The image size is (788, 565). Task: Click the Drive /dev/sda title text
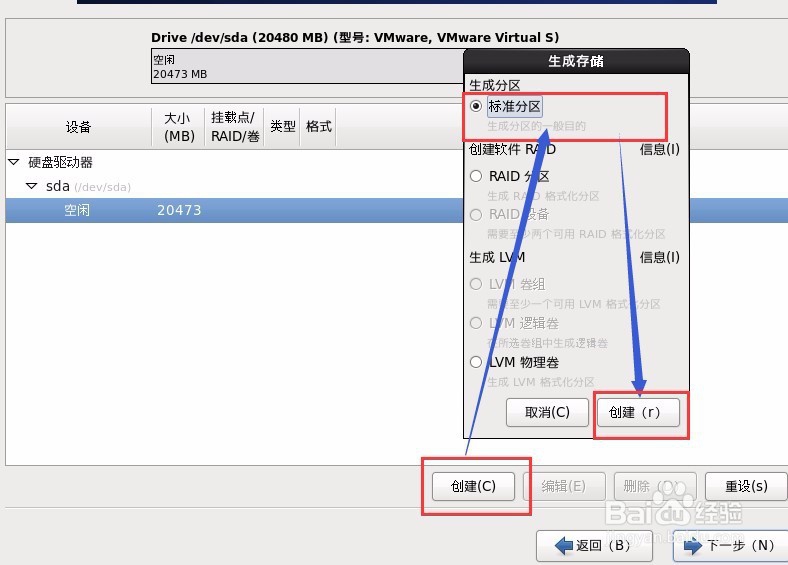pos(355,37)
